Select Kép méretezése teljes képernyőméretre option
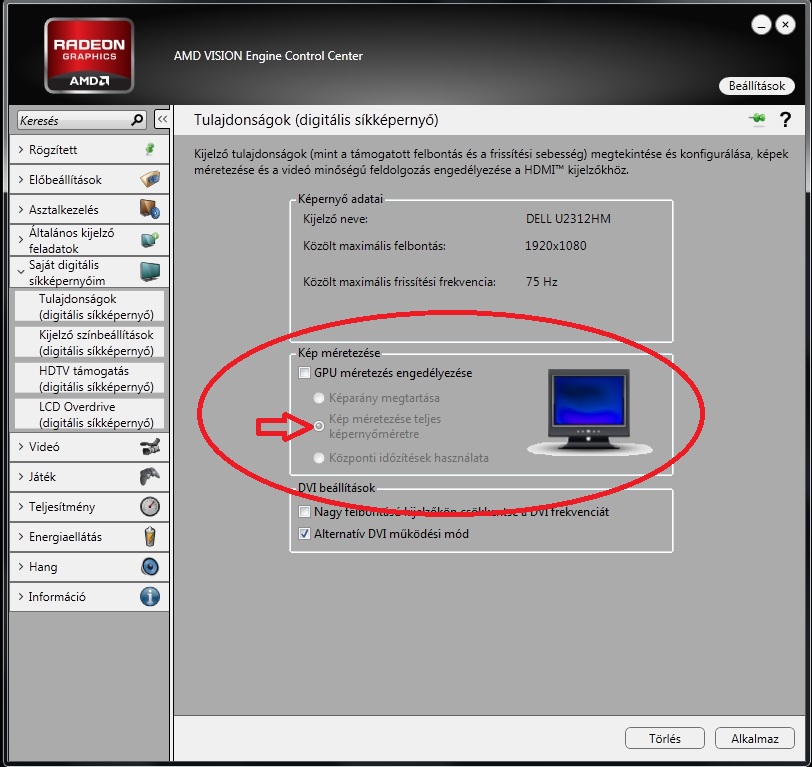 pyautogui.click(x=318, y=426)
